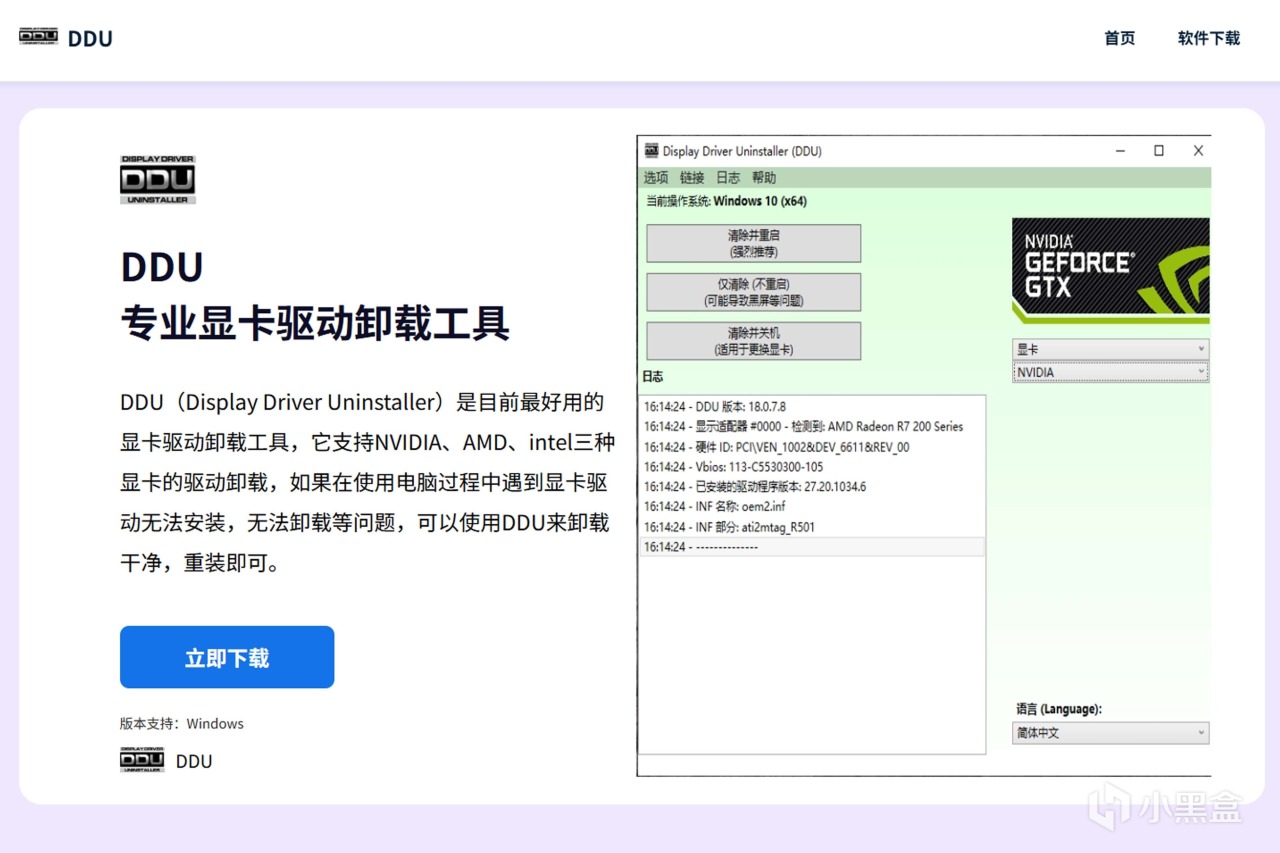Click the 版本支持：Windows text
Viewport: 1280px width, 853px height.
(182, 724)
